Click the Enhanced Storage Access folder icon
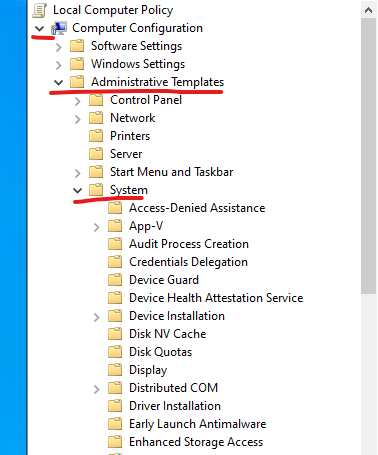The height and width of the screenshot is (455, 378). tap(115, 442)
